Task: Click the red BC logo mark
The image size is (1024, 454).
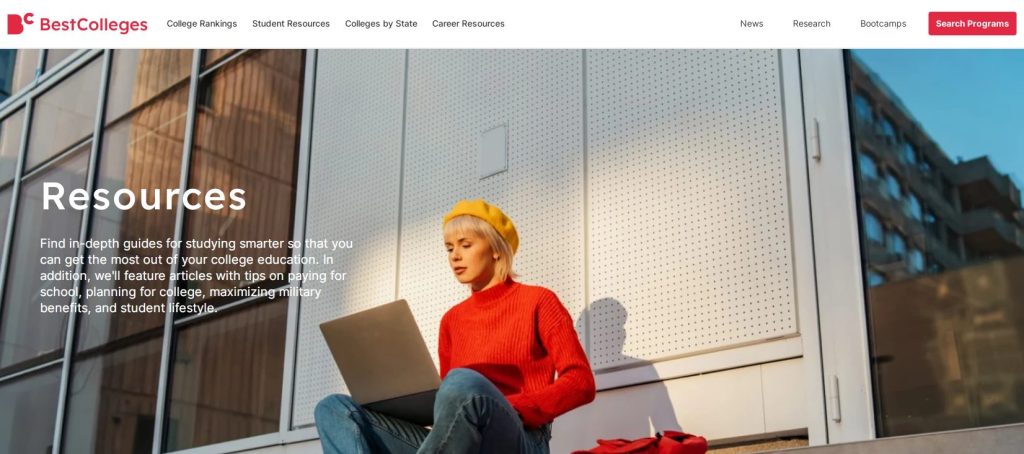Action: [x=20, y=24]
